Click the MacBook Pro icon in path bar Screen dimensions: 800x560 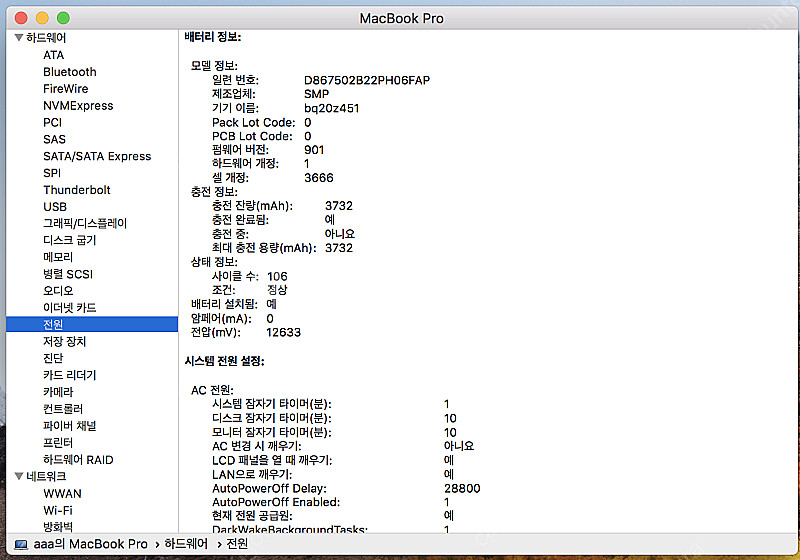point(21,544)
